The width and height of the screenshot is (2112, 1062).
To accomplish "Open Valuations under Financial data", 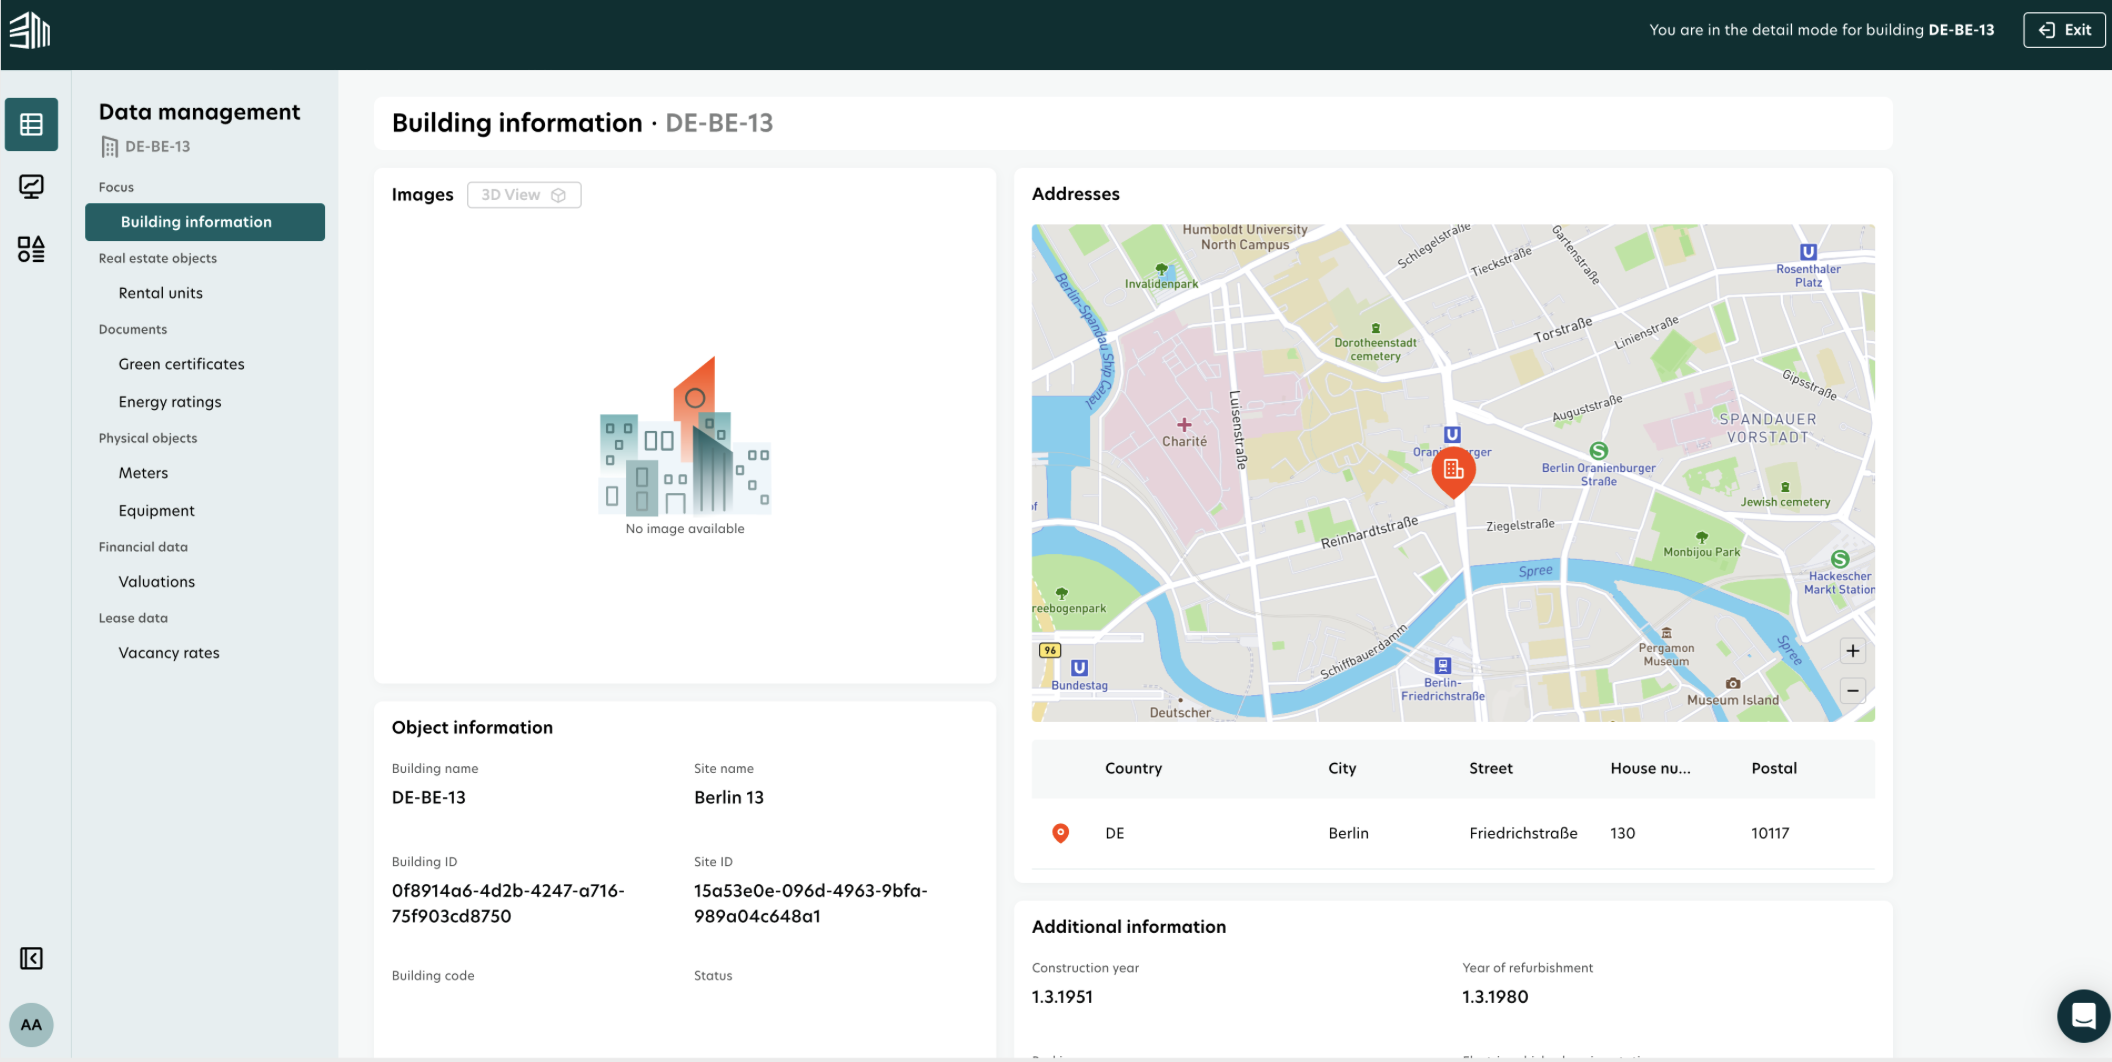I will (156, 581).
